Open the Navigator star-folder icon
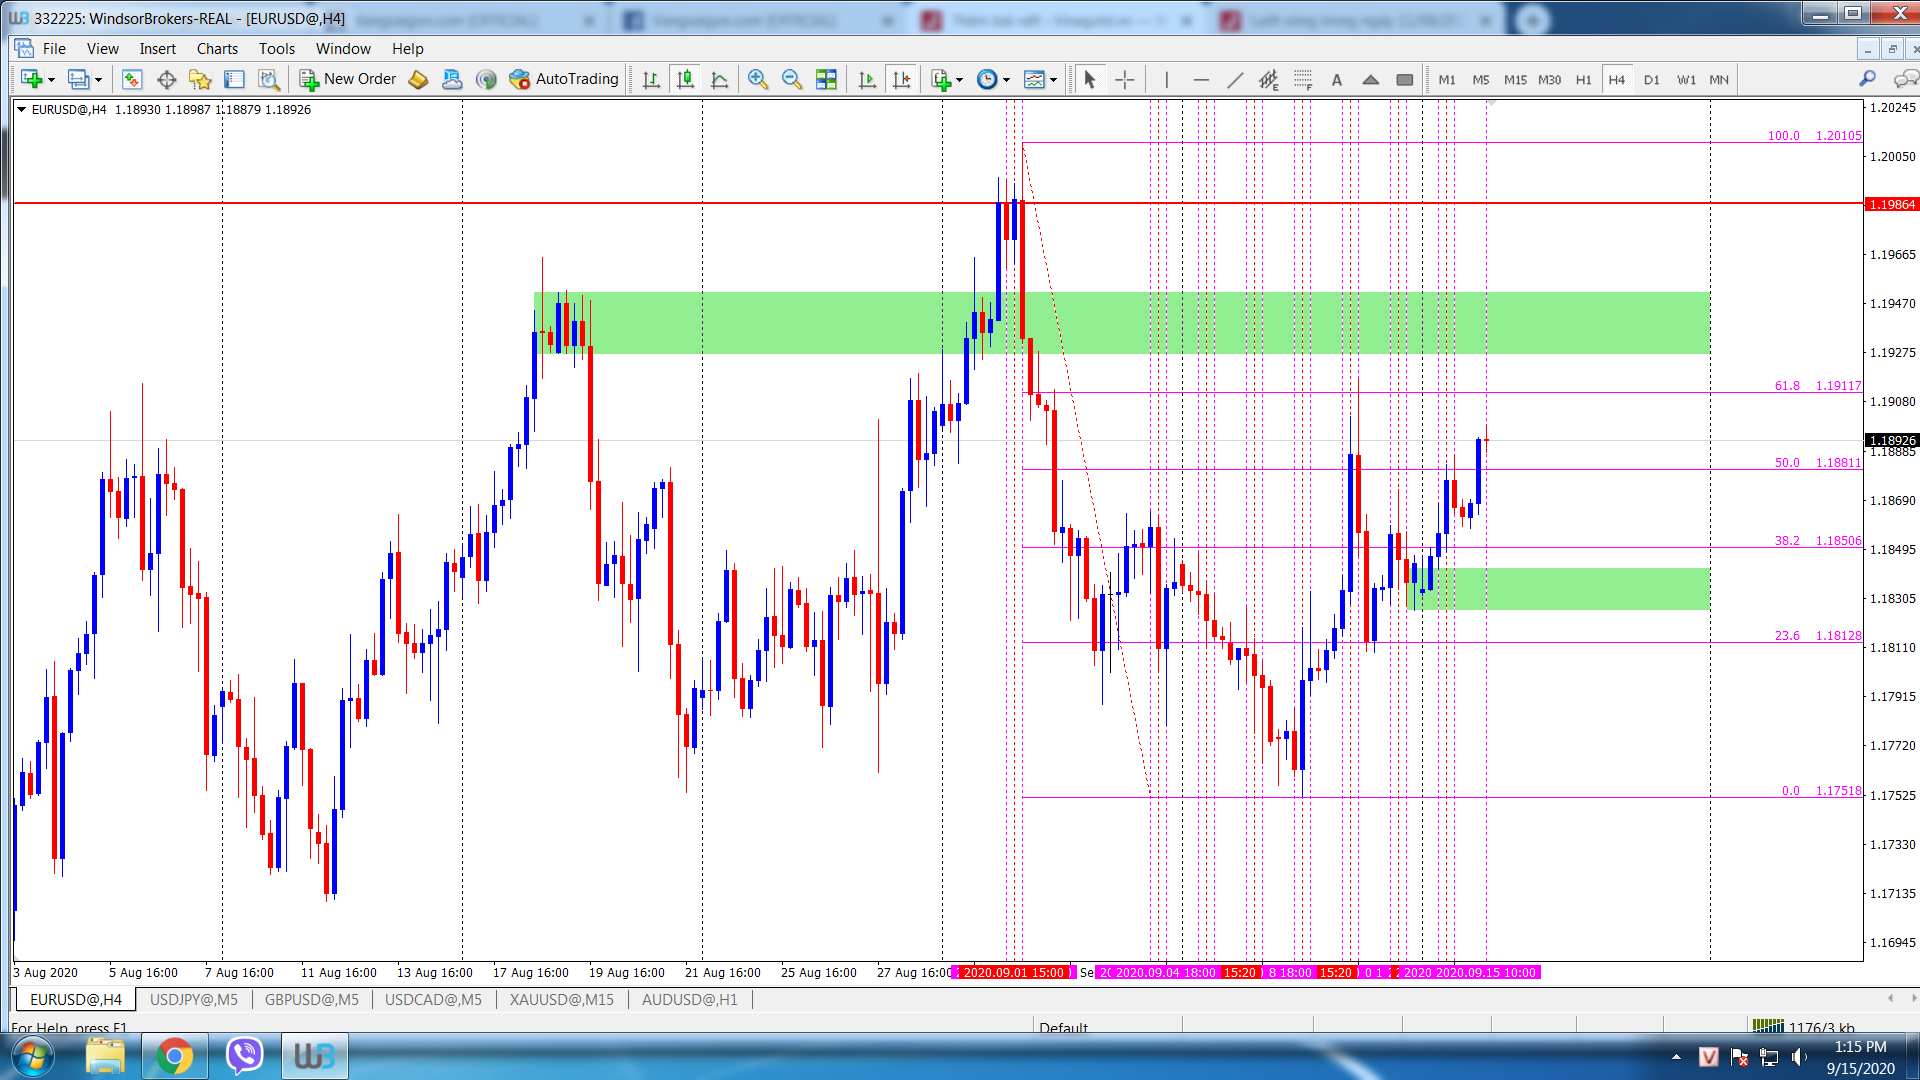This screenshot has height=1080, width=1920. [x=200, y=79]
